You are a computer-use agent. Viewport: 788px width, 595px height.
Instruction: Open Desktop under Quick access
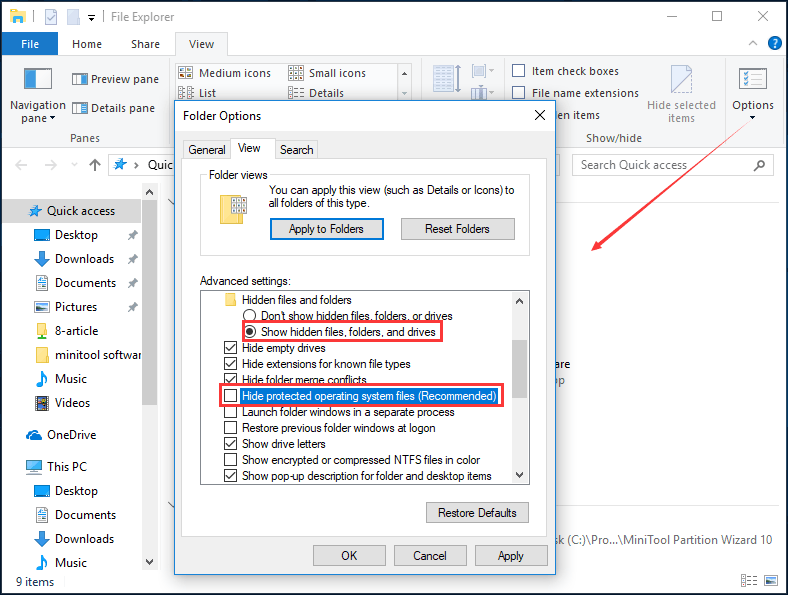coord(76,235)
